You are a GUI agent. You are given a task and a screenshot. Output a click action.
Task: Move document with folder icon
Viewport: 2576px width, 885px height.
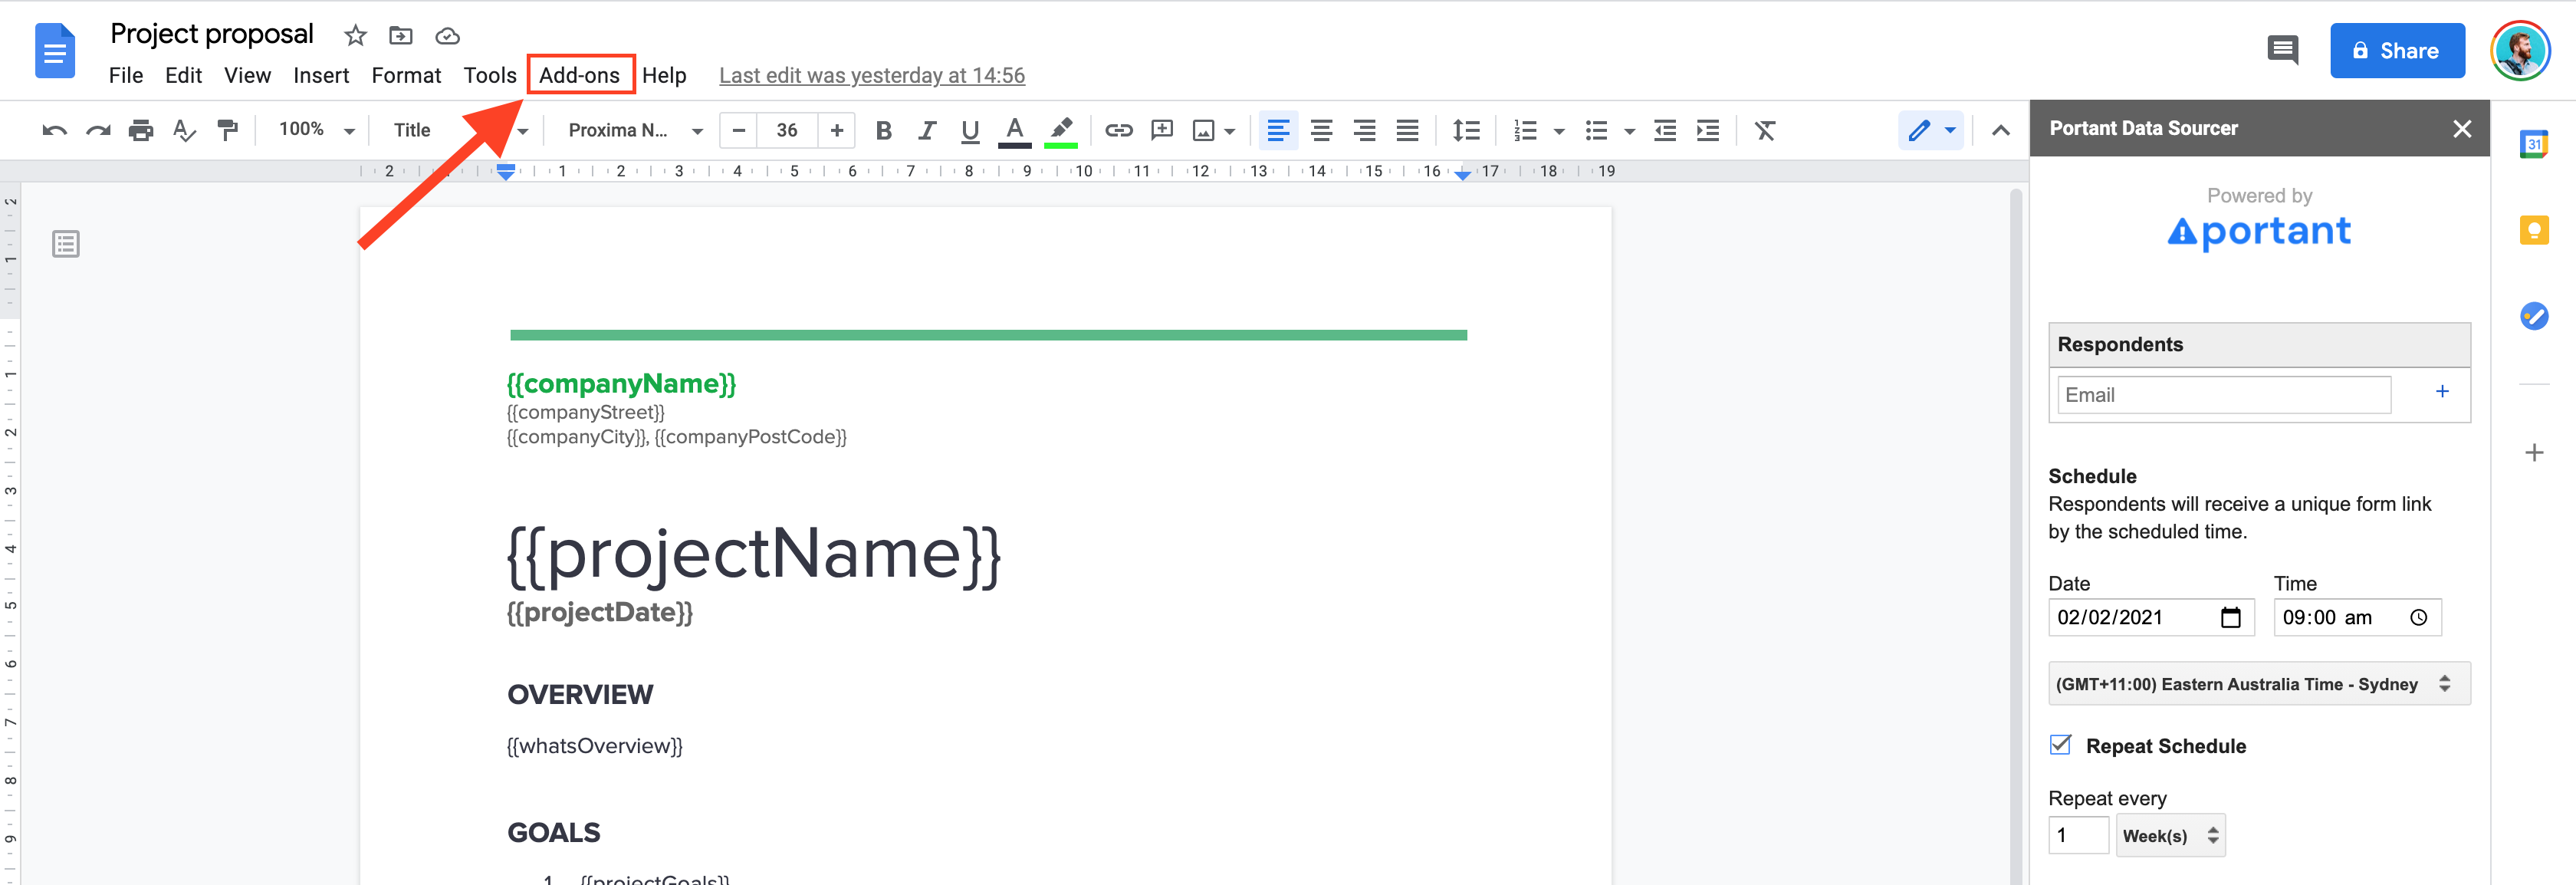[400, 36]
